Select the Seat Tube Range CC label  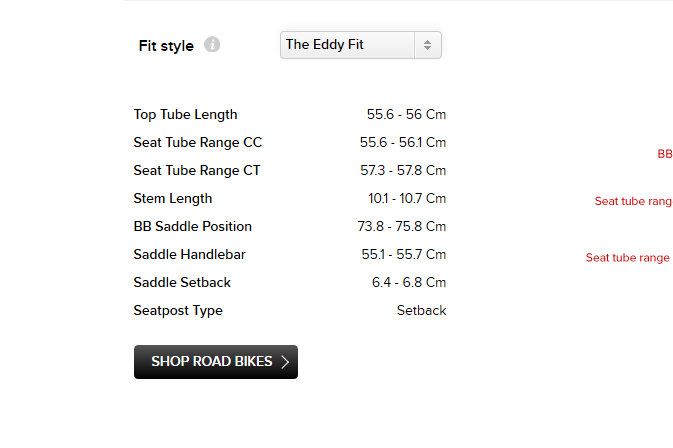point(197,143)
